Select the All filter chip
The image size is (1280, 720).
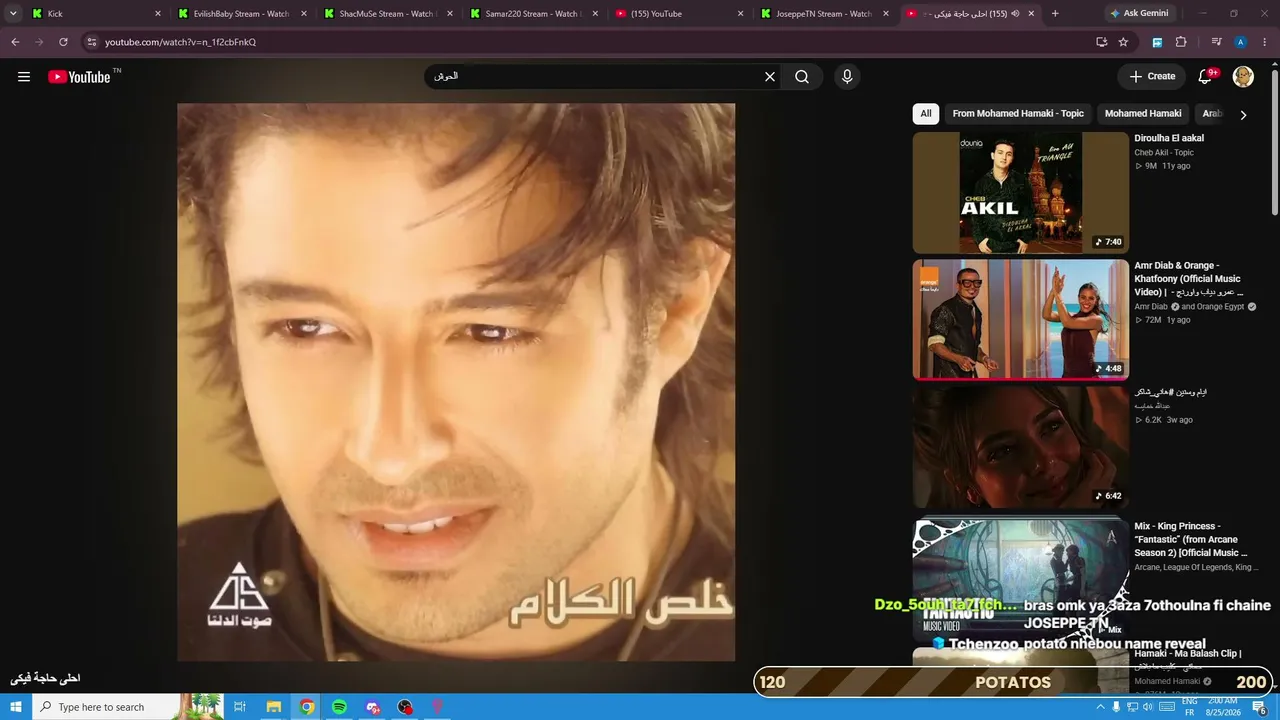click(926, 114)
